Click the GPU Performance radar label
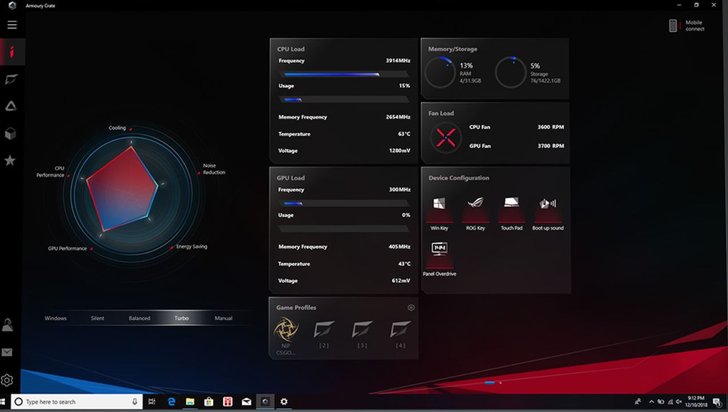Image resolution: width=728 pixels, height=412 pixels. 67,249
